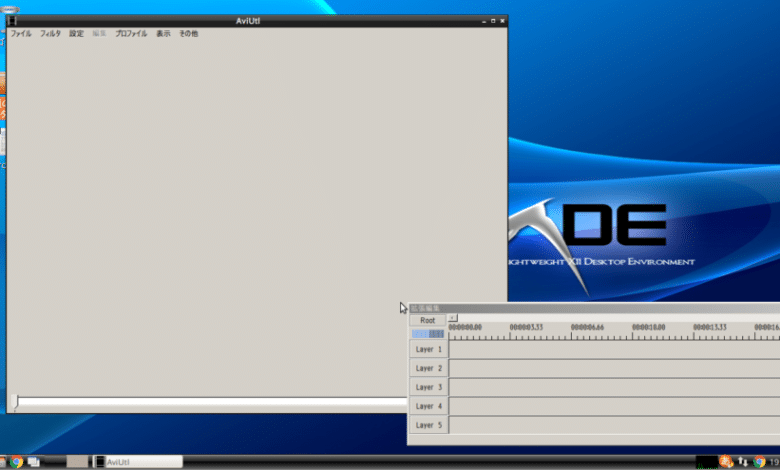This screenshot has height=470, width=780.
Task: Toggle the Layer 3 button
Action: pyautogui.click(x=429, y=387)
